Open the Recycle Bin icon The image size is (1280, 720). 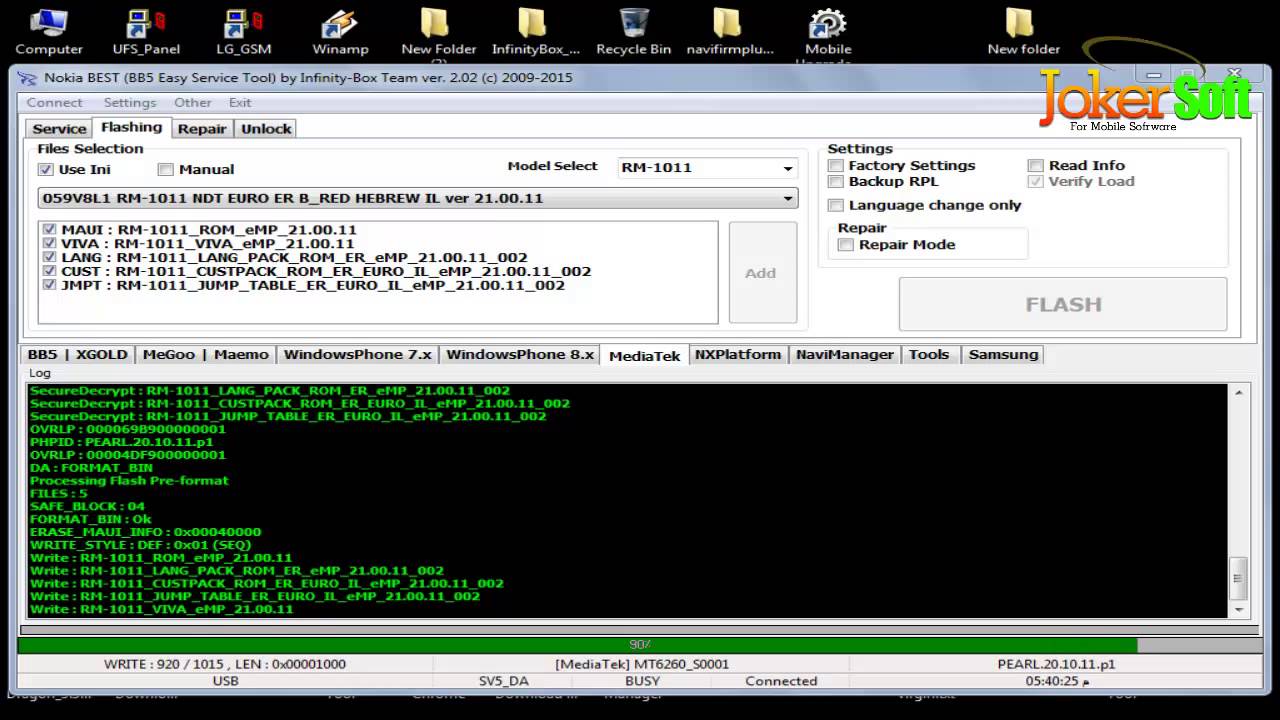click(x=633, y=32)
